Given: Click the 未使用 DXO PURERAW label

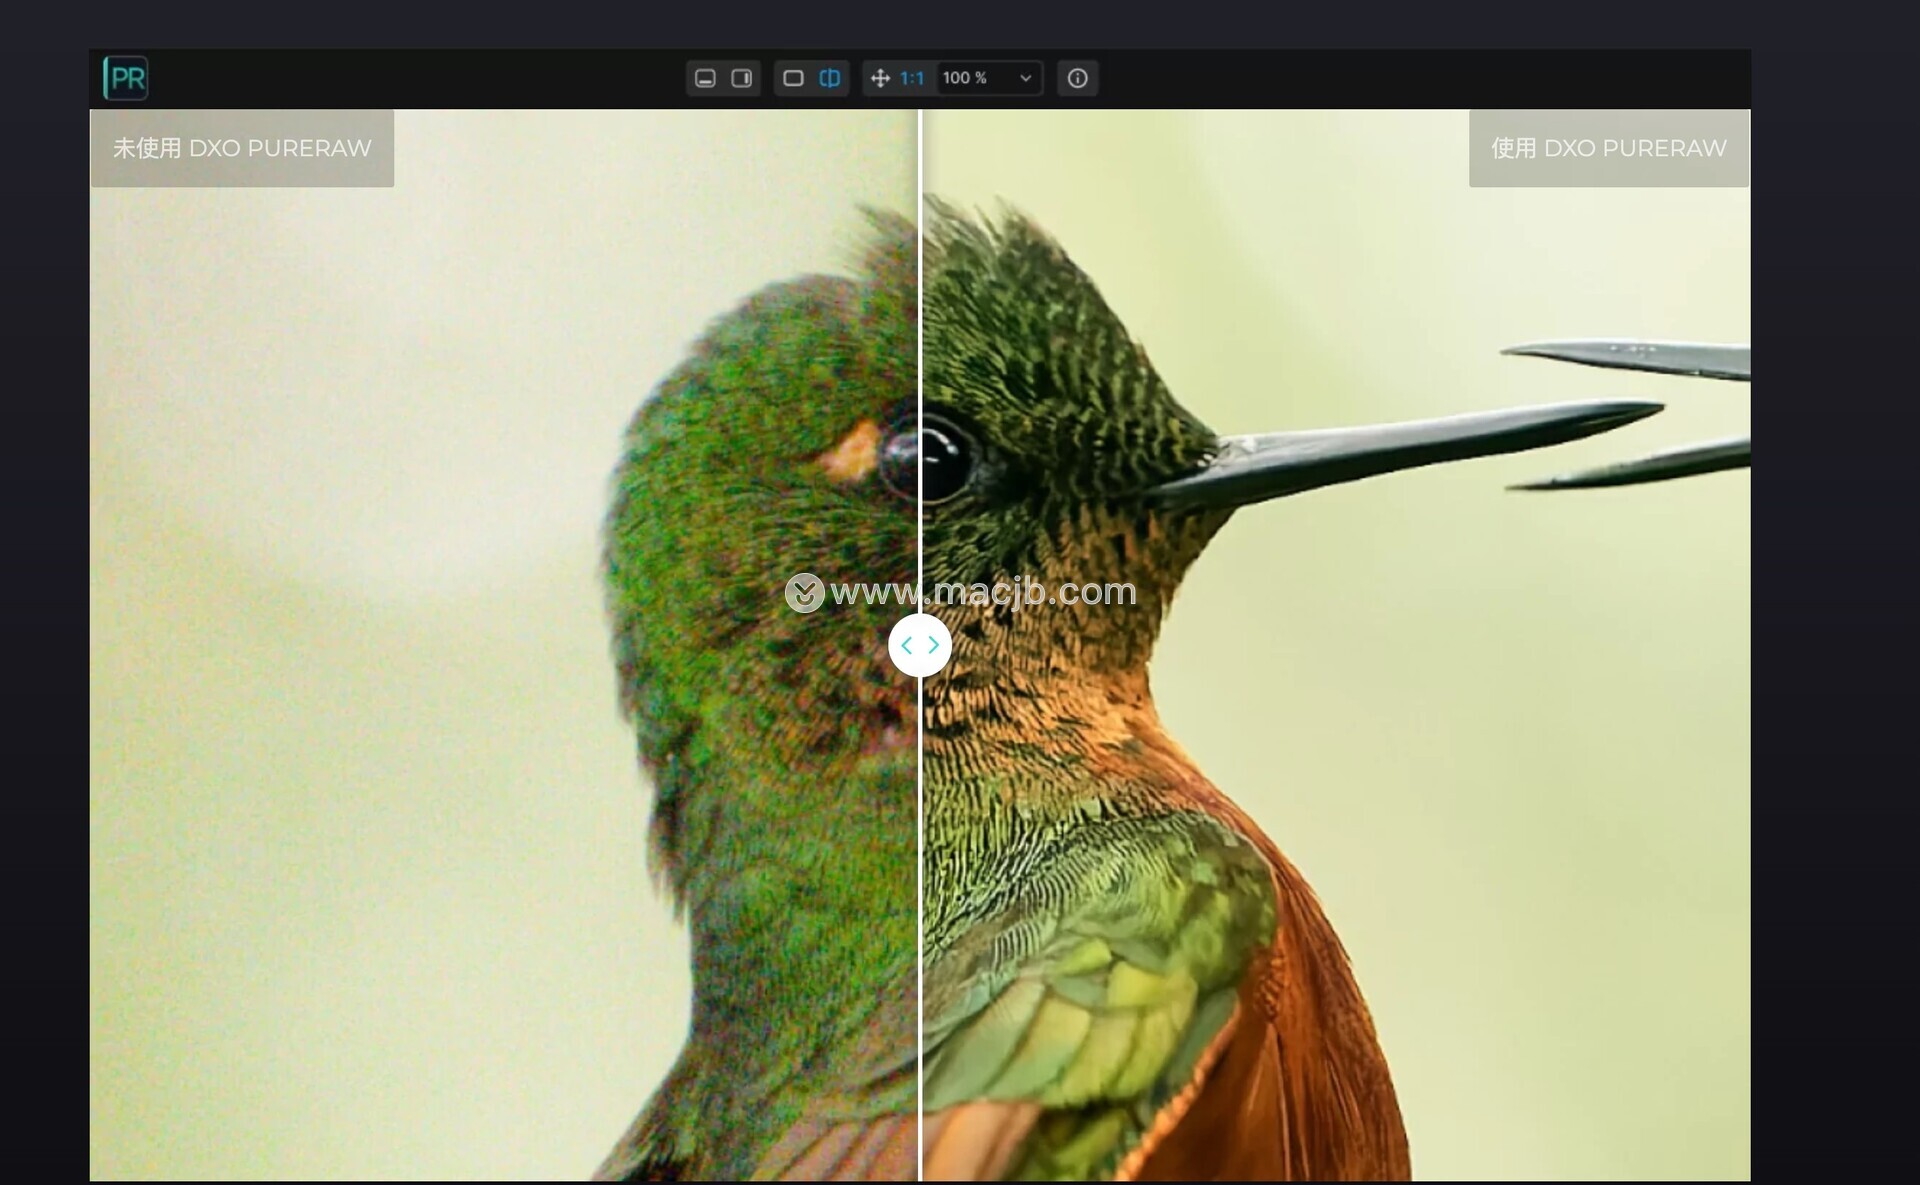Looking at the screenshot, I should pyautogui.click(x=242, y=148).
